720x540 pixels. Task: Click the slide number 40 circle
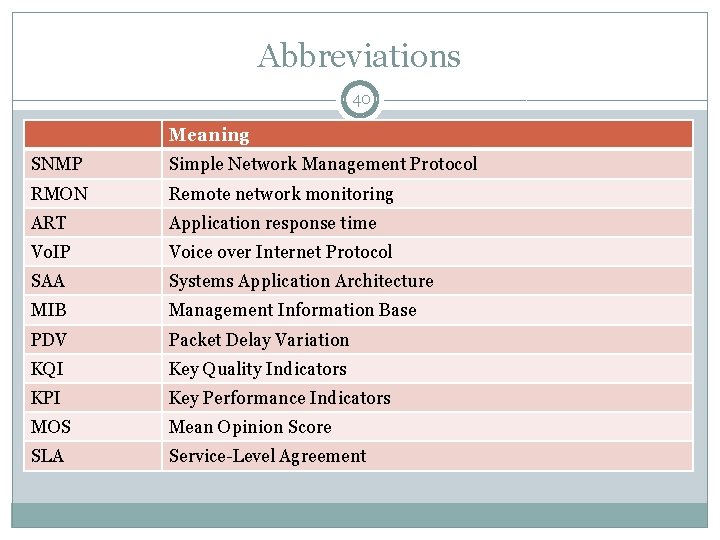(x=359, y=100)
